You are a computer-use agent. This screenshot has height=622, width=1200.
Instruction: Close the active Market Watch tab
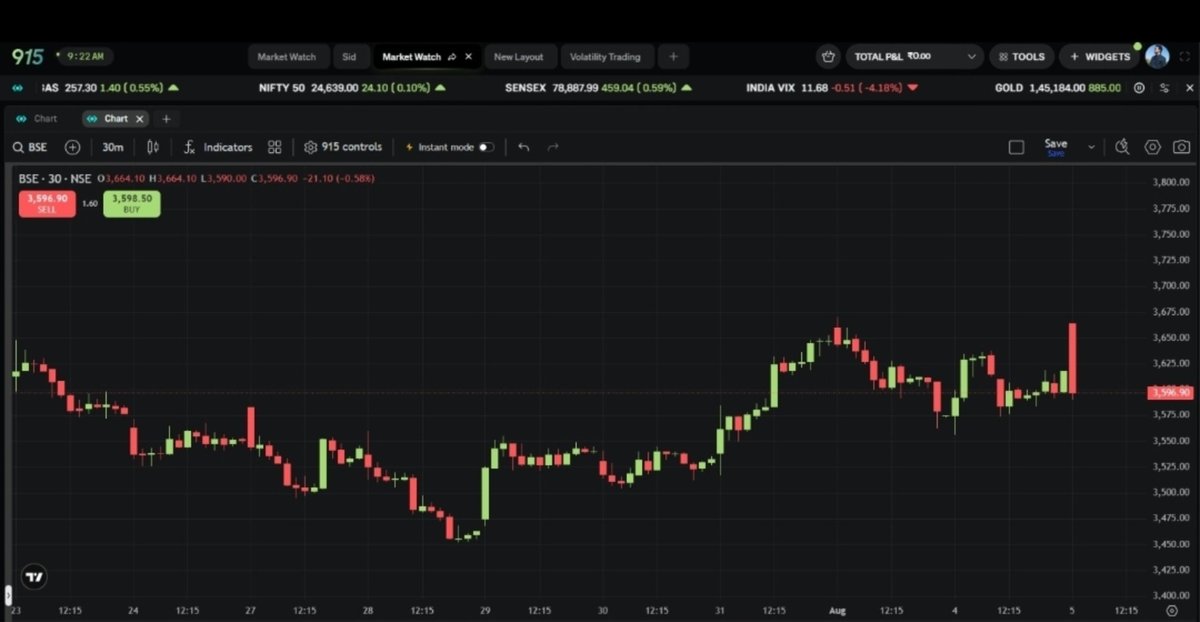[468, 57]
